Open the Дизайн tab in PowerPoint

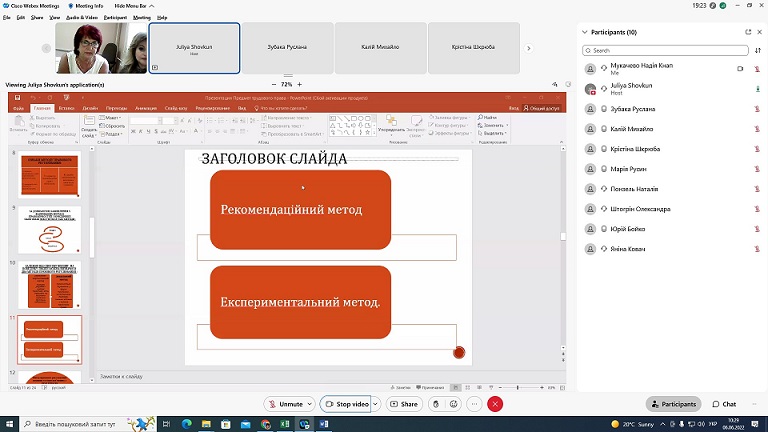coord(90,108)
